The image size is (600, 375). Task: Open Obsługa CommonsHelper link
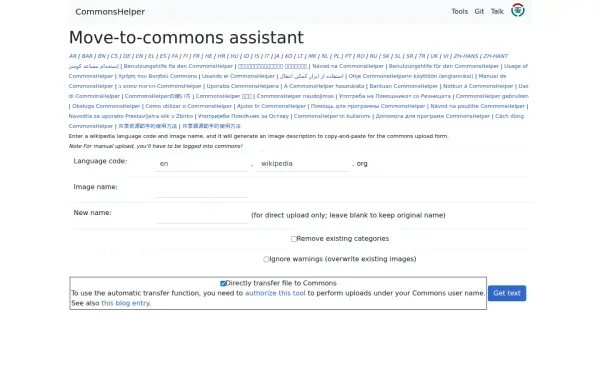click(106, 106)
